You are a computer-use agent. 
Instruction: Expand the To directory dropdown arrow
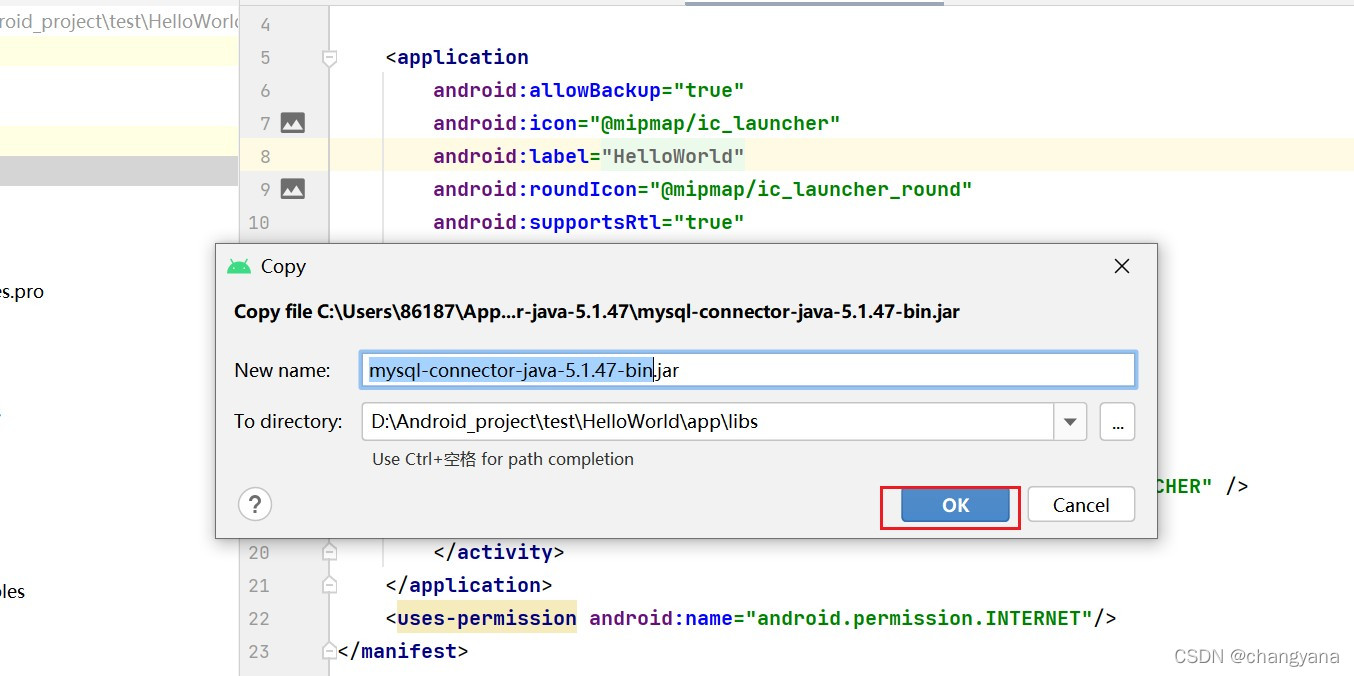click(1070, 422)
